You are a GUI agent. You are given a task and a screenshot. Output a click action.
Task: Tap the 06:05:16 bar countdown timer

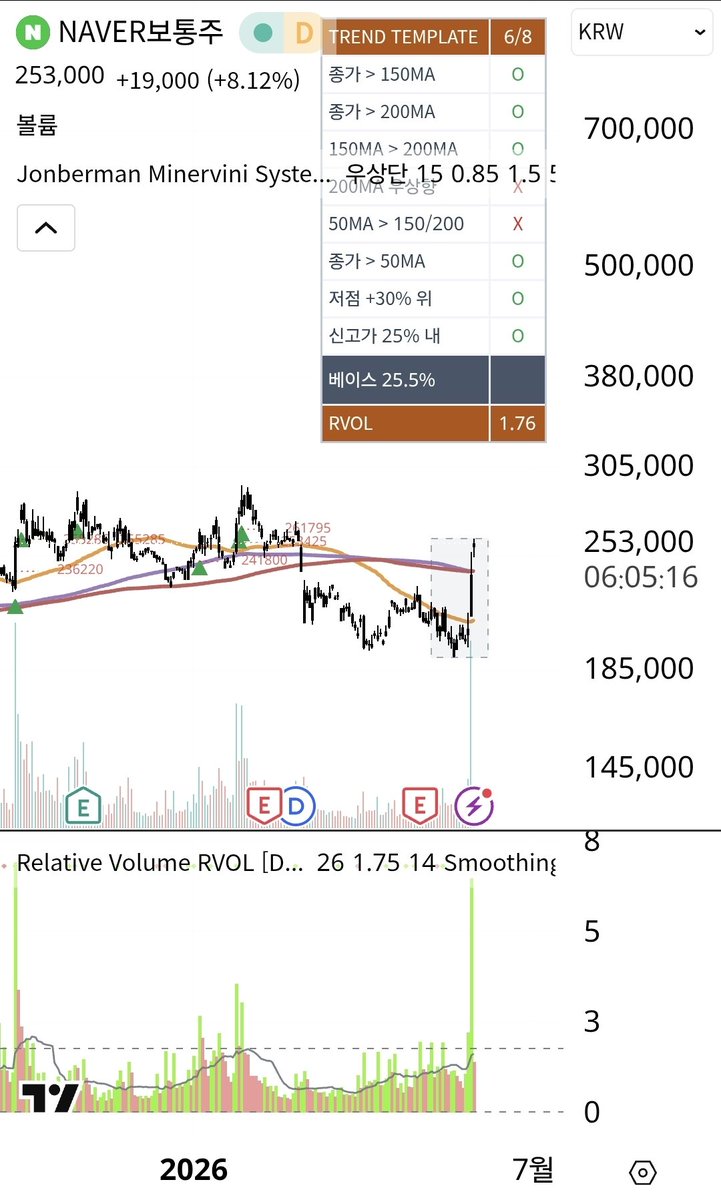point(641,577)
